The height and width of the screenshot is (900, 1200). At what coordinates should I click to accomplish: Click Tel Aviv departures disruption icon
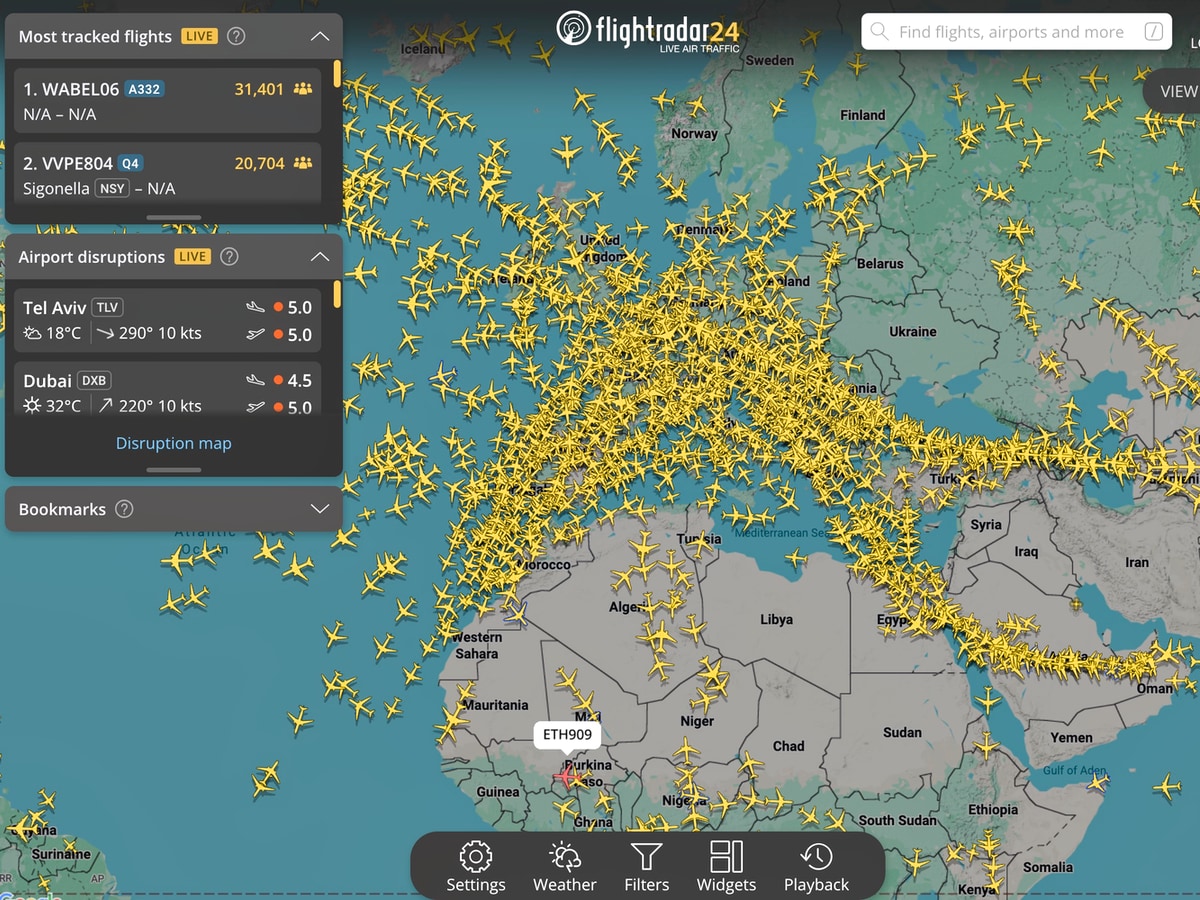pyautogui.click(x=255, y=335)
